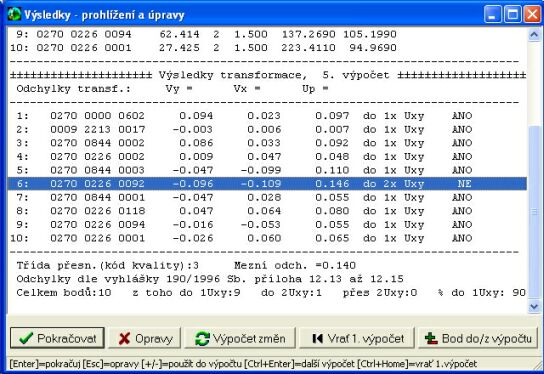Select row 7: 0270 0844 0001
Viewport: 544px width, 374px height.
(x=267, y=197)
